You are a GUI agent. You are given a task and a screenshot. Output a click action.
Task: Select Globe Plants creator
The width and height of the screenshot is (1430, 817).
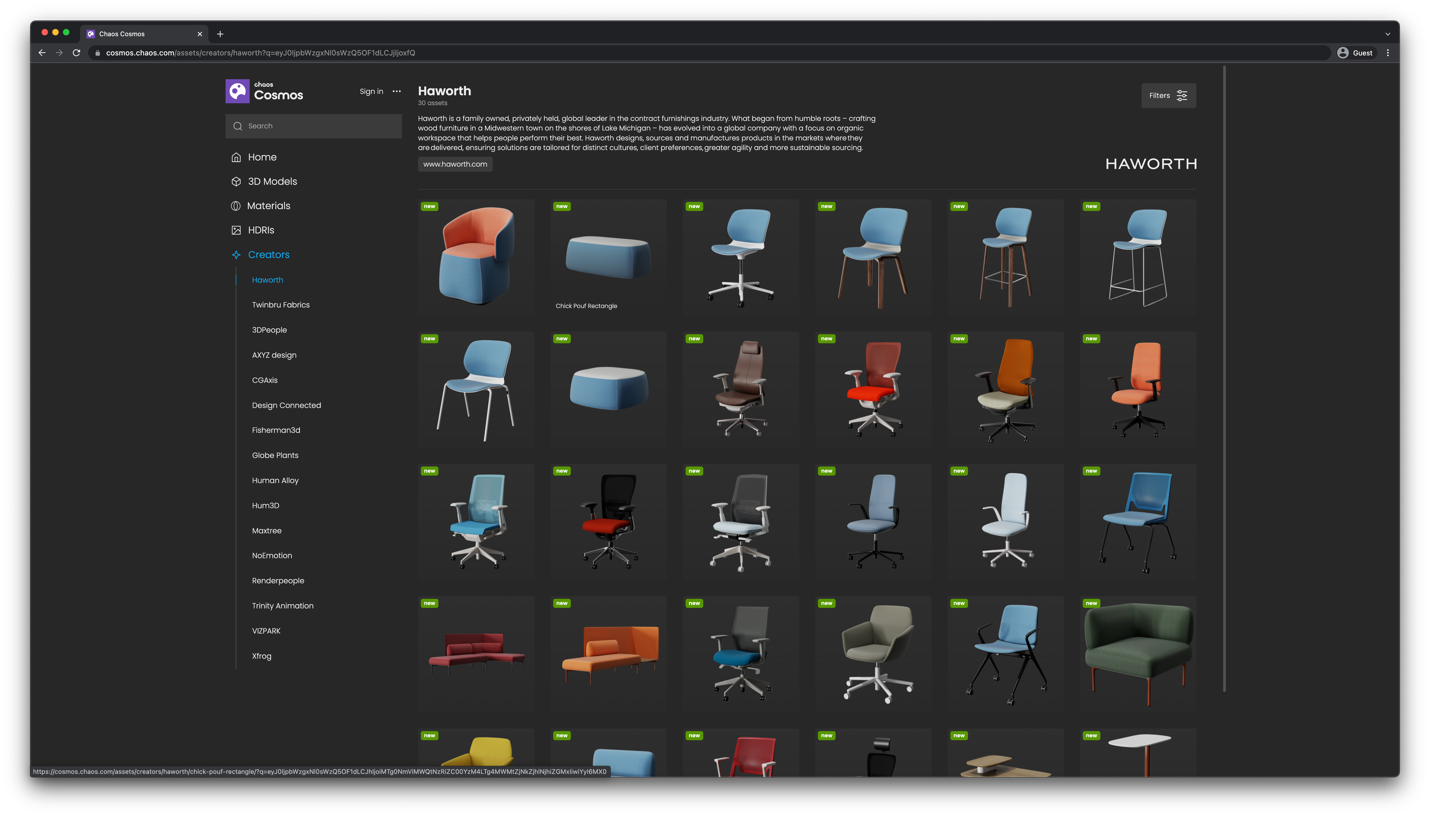pyautogui.click(x=275, y=455)
